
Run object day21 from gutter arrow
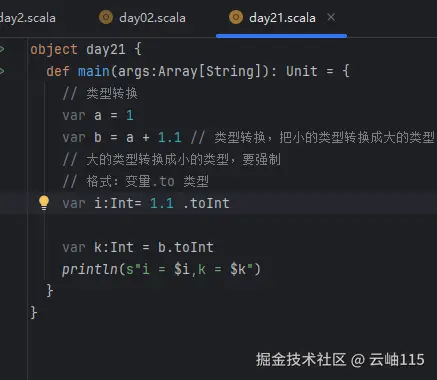point(2,49)
